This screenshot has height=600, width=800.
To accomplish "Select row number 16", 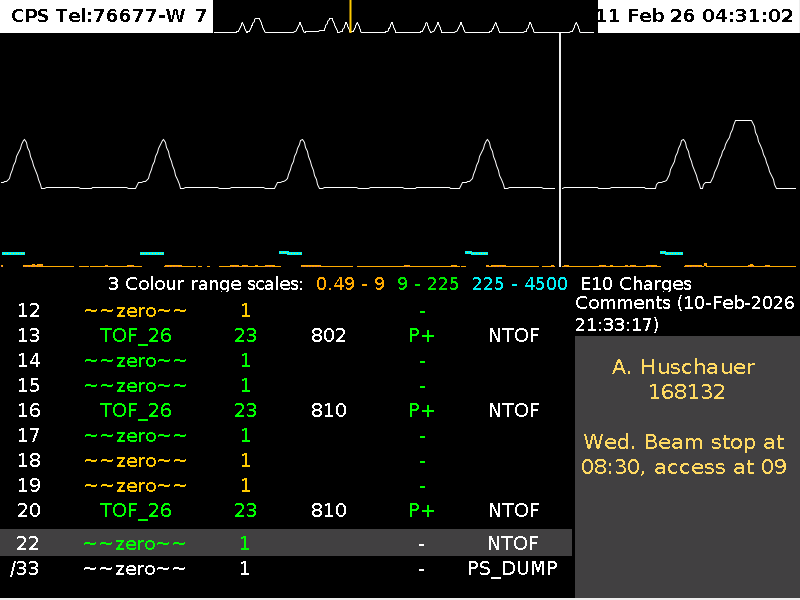I will pyautogui.click(x=28, y=410).
